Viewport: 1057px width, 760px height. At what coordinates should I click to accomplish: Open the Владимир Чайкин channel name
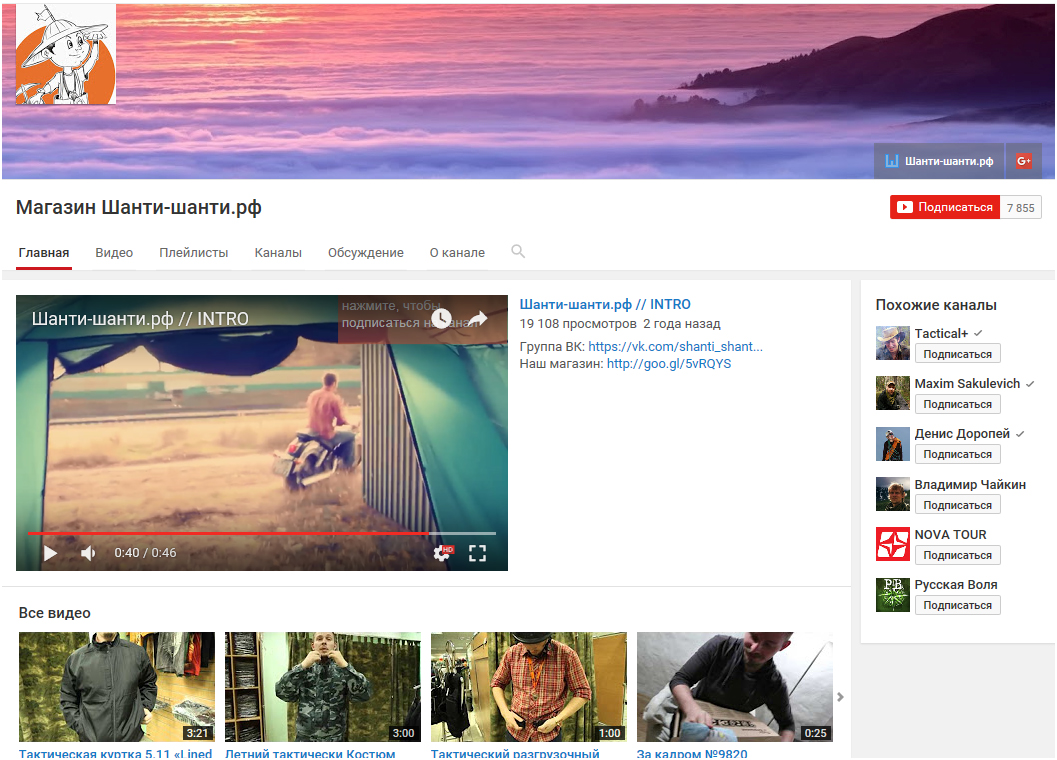[970, 484]
